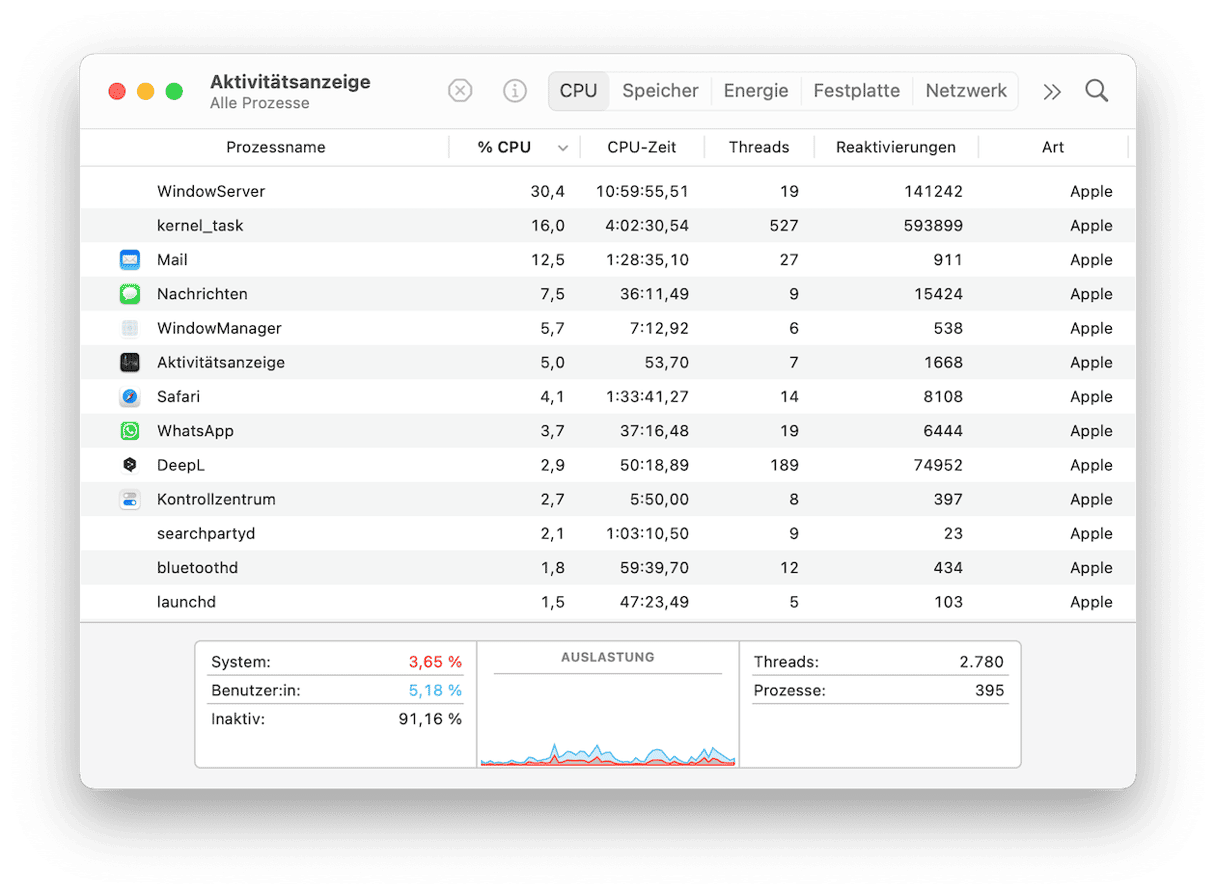
Task: Sort by % CPU column header
Action: click(x=504, y=147)
